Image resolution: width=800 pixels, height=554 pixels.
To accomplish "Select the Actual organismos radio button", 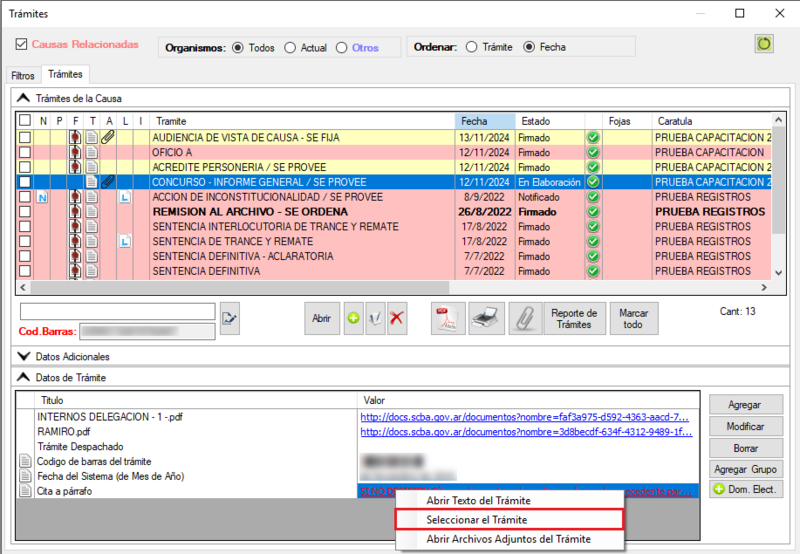I will tap(290, 47).
